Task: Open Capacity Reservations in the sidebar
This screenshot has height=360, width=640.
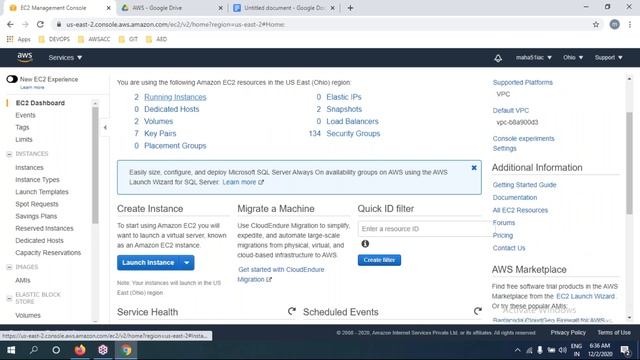Action: point(48,253)
